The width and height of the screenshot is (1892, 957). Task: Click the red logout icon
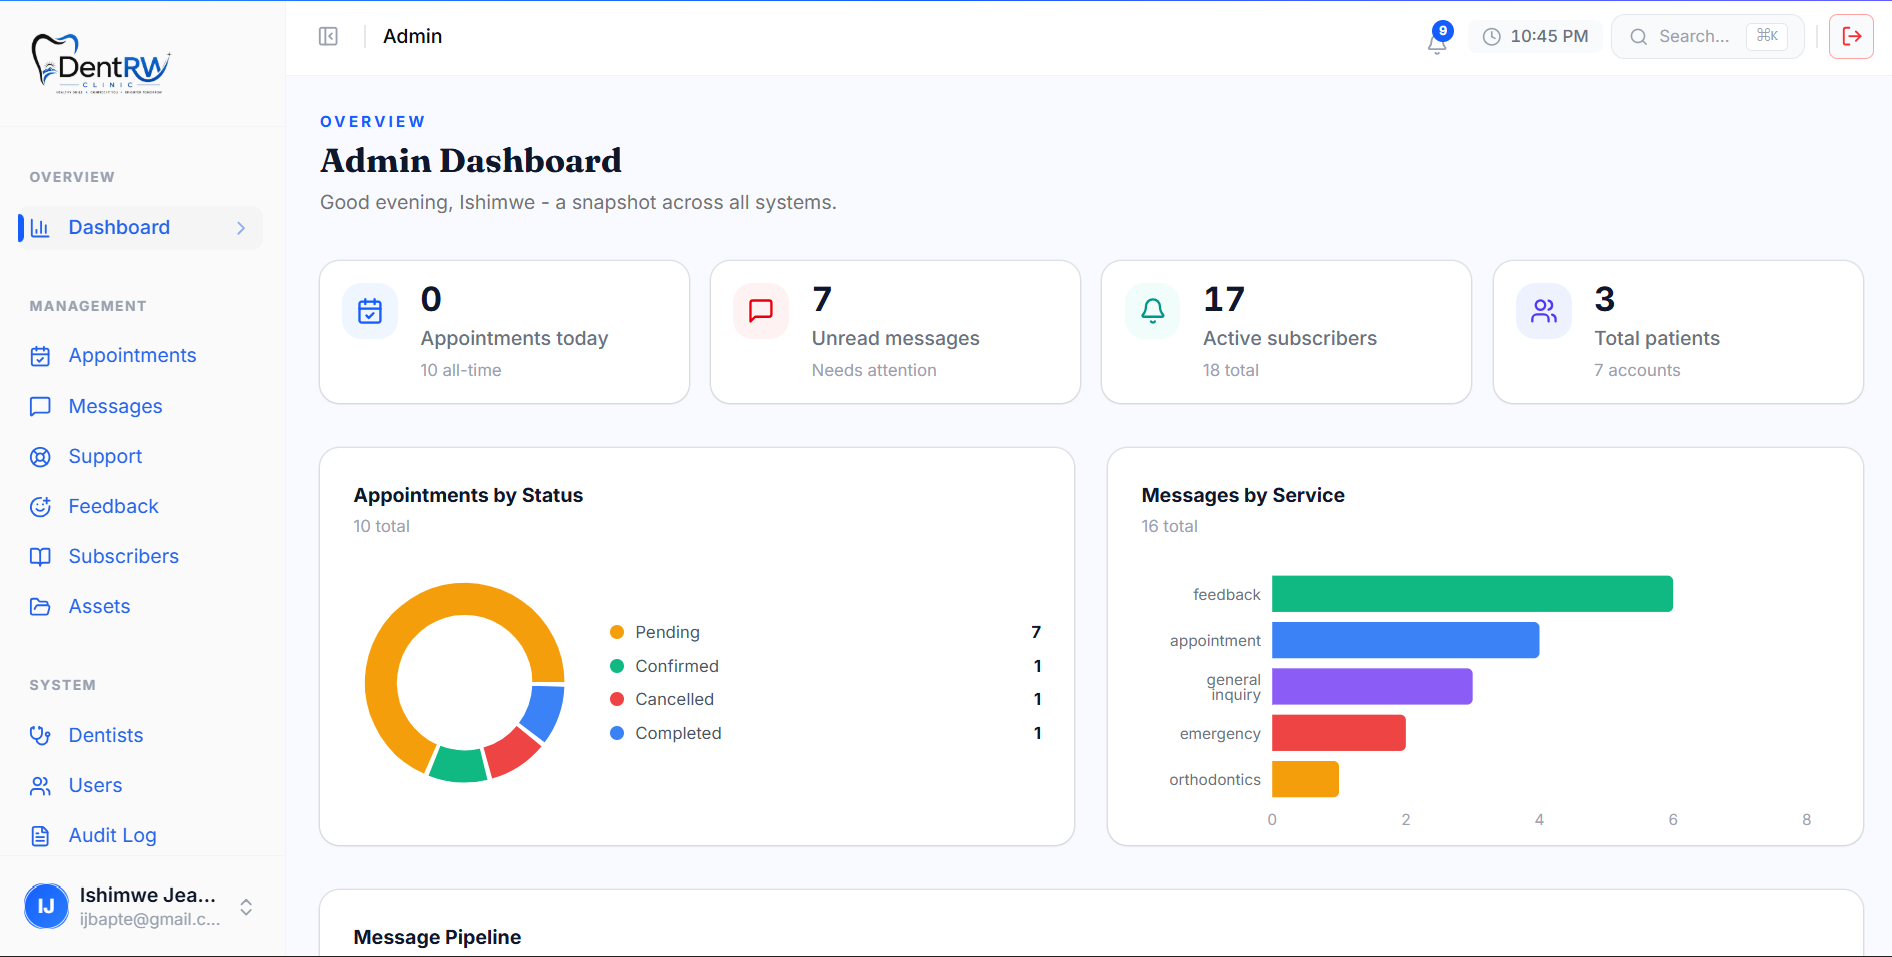(x=1851, y=36)
